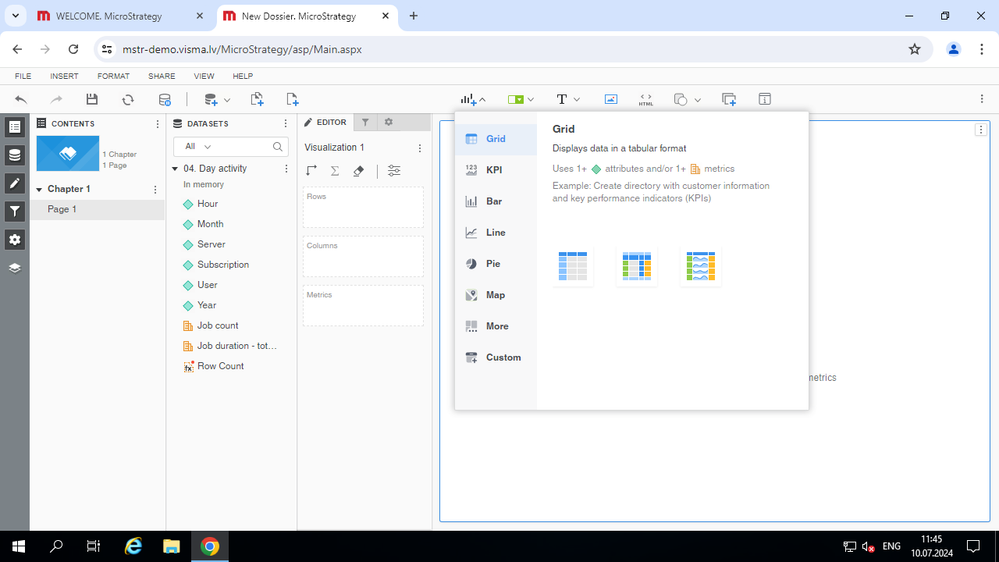Image resolution: width=999 pixels, height=562 pixels.
Task: Open Layers icon in left sidebar
Action: point(15,268)
